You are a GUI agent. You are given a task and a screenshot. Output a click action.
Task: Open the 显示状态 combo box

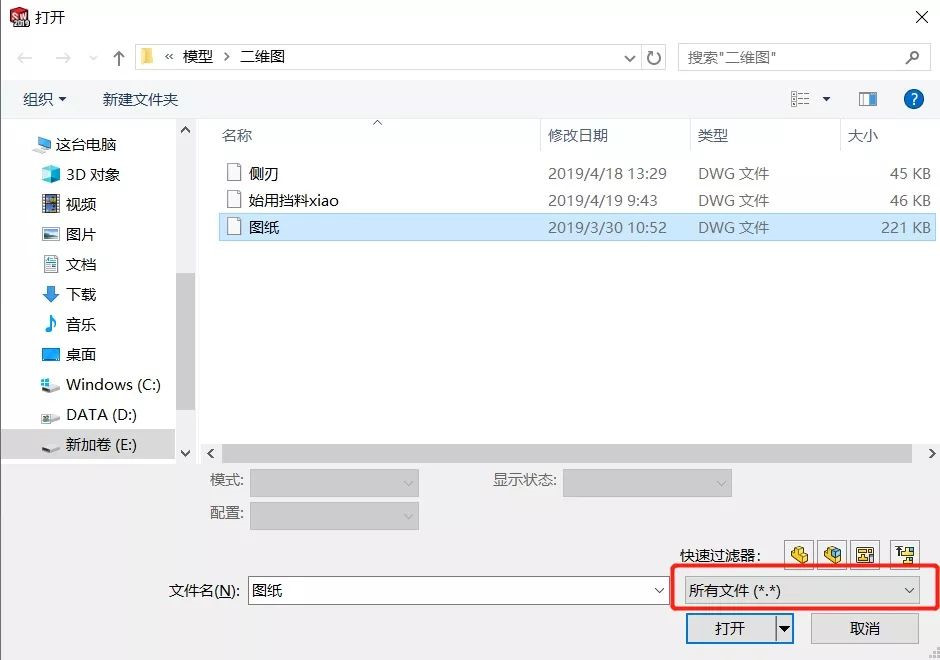(x=645, y=482)
